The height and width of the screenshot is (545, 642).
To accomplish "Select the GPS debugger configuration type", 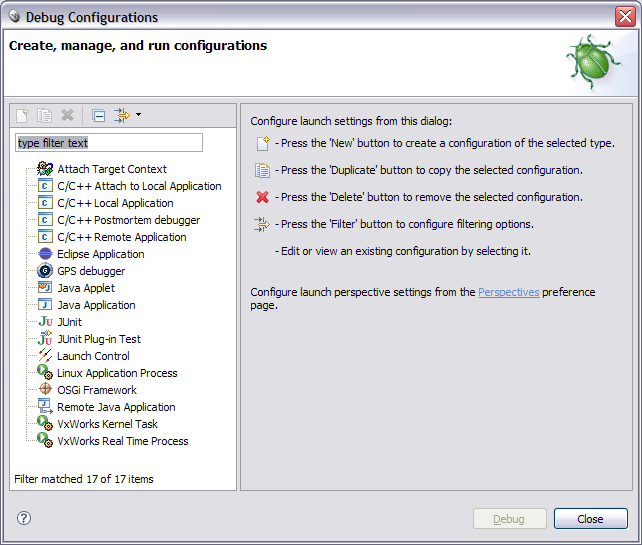I will (x=91, y=271).
